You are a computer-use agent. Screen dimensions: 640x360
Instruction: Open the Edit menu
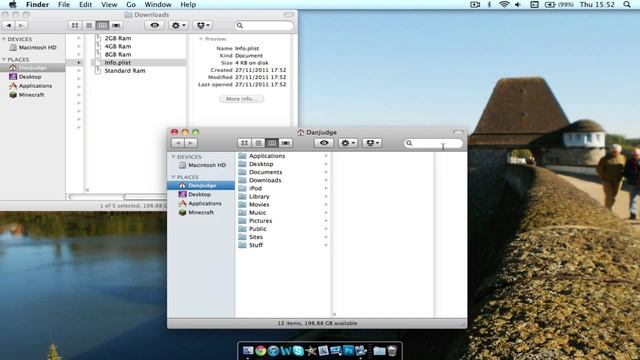tap(85, 4)
